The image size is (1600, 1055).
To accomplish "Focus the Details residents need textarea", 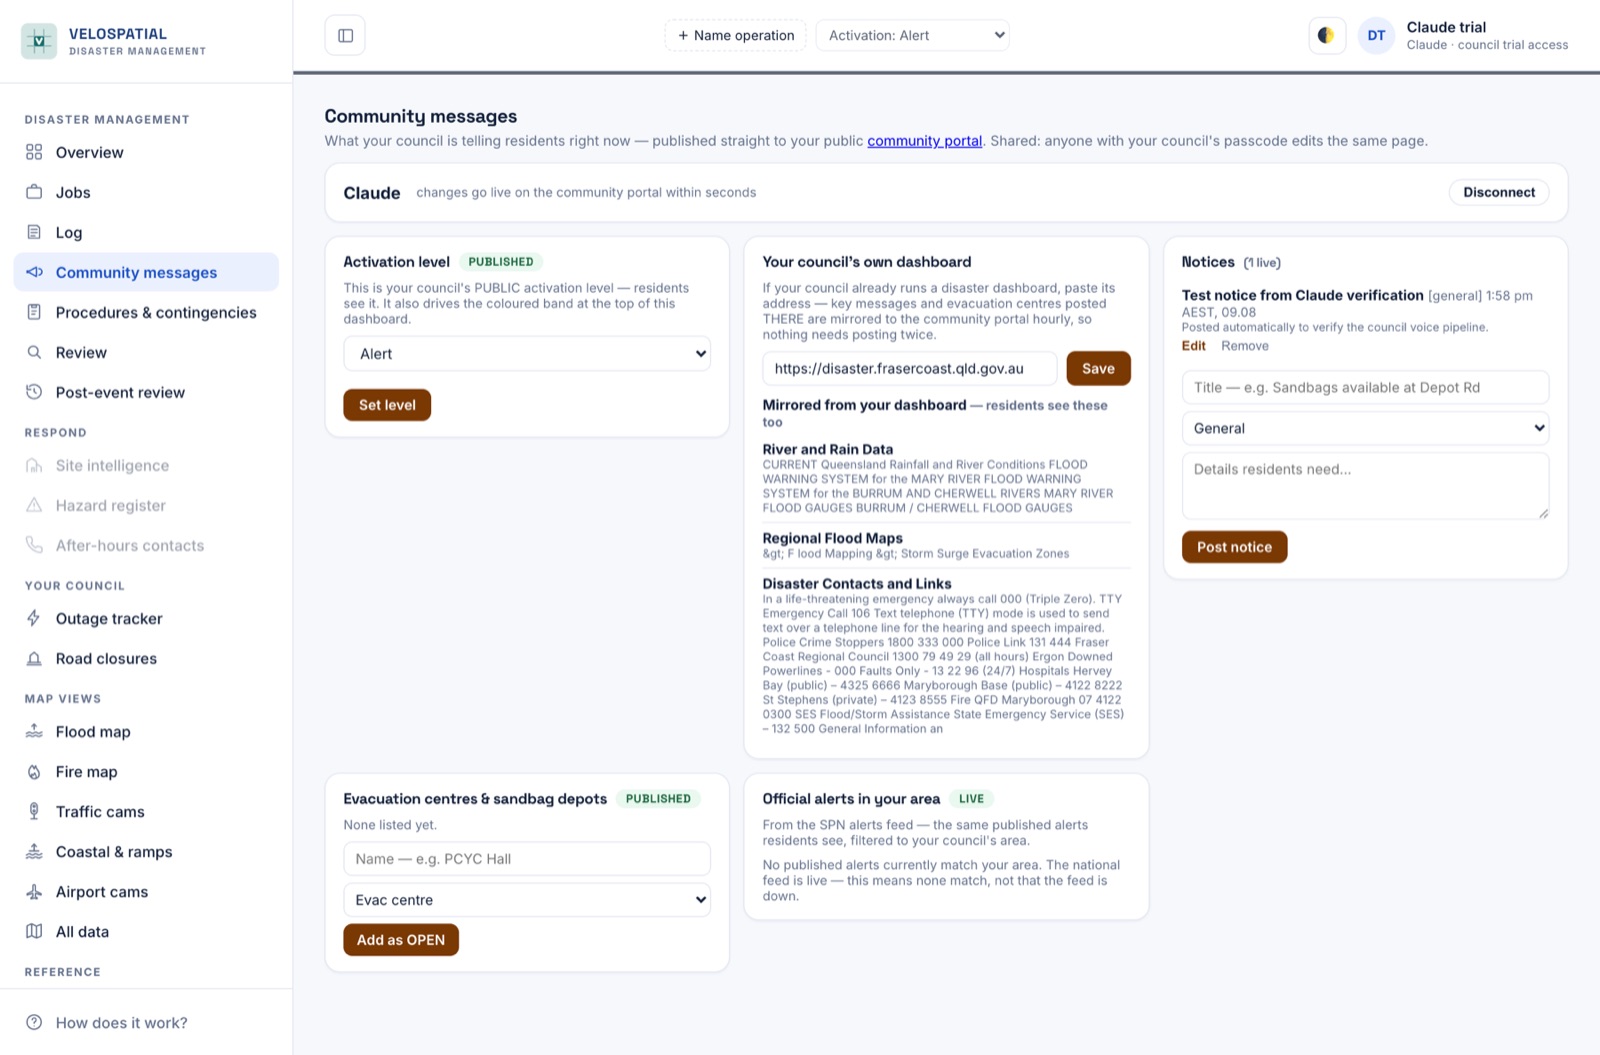I will pyautogui.click(x=1365, y=486).
